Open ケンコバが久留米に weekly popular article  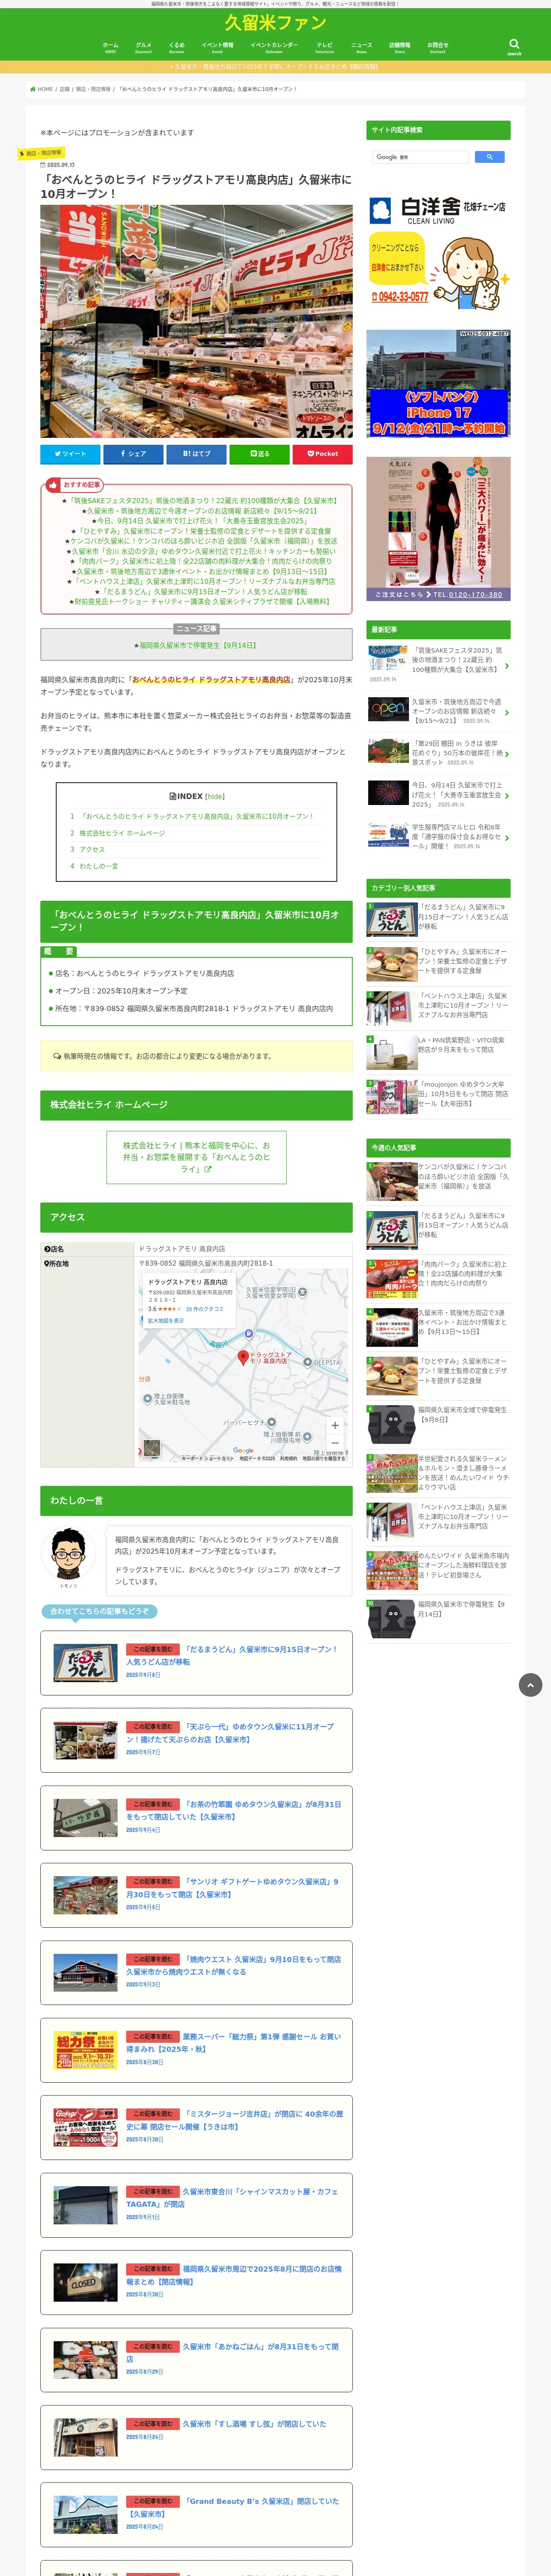tap(438, 1181)
